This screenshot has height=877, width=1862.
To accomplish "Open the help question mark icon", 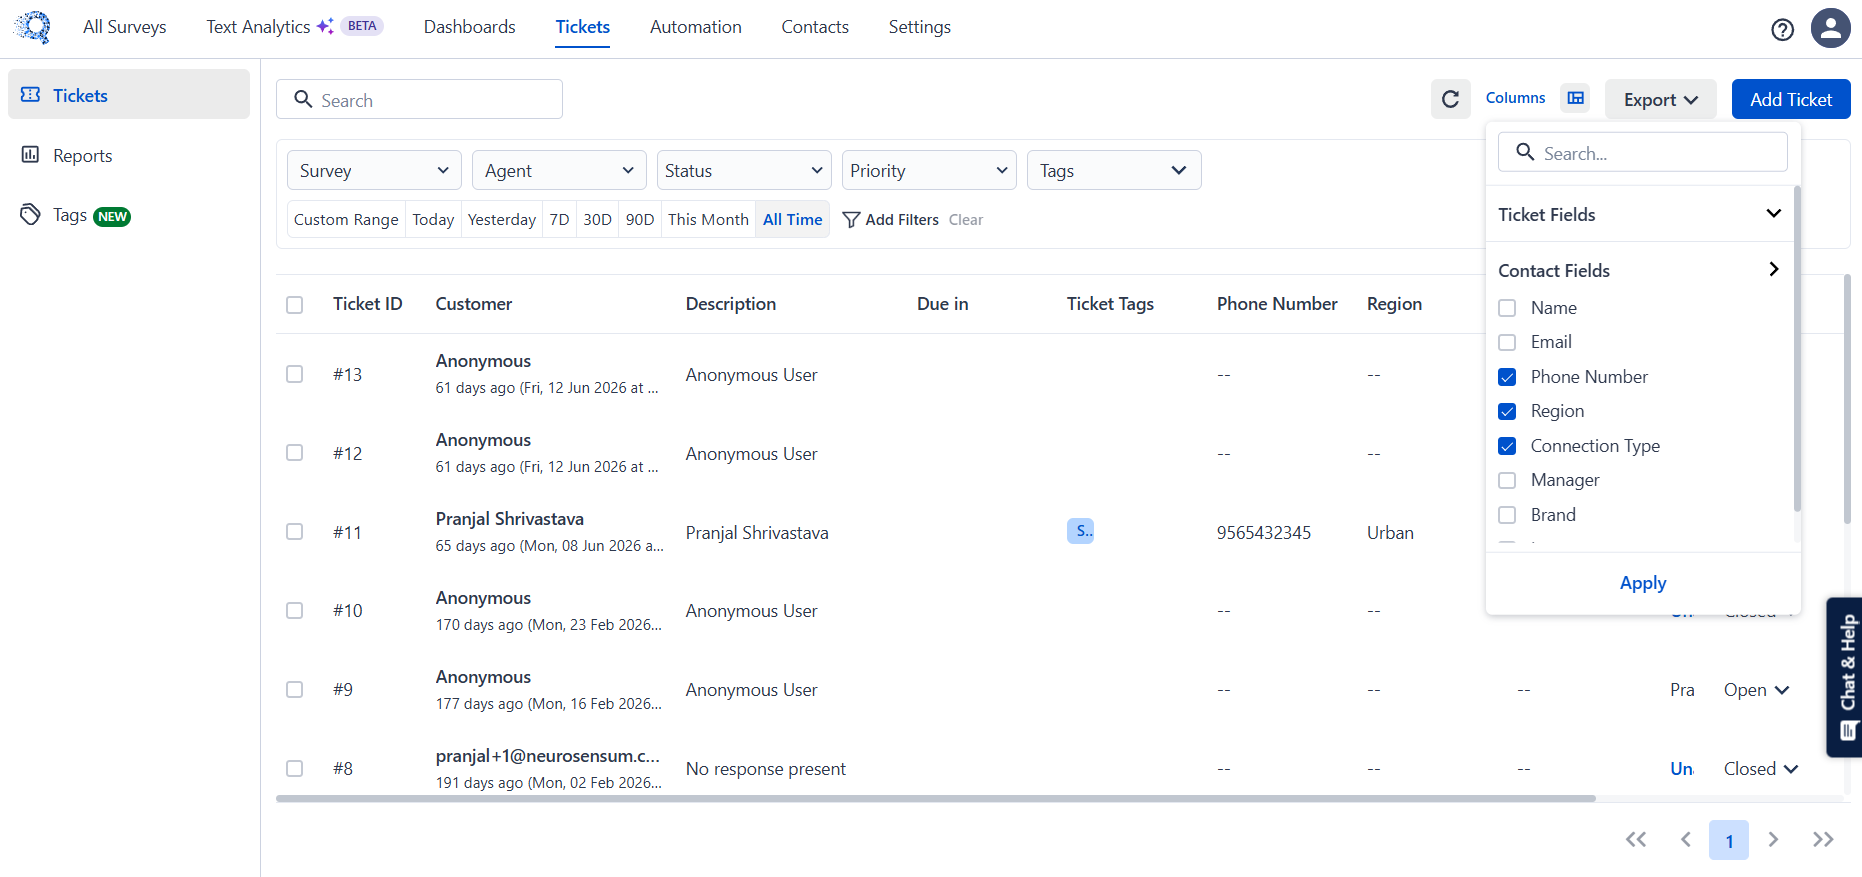I will (x=1782, y=30).
